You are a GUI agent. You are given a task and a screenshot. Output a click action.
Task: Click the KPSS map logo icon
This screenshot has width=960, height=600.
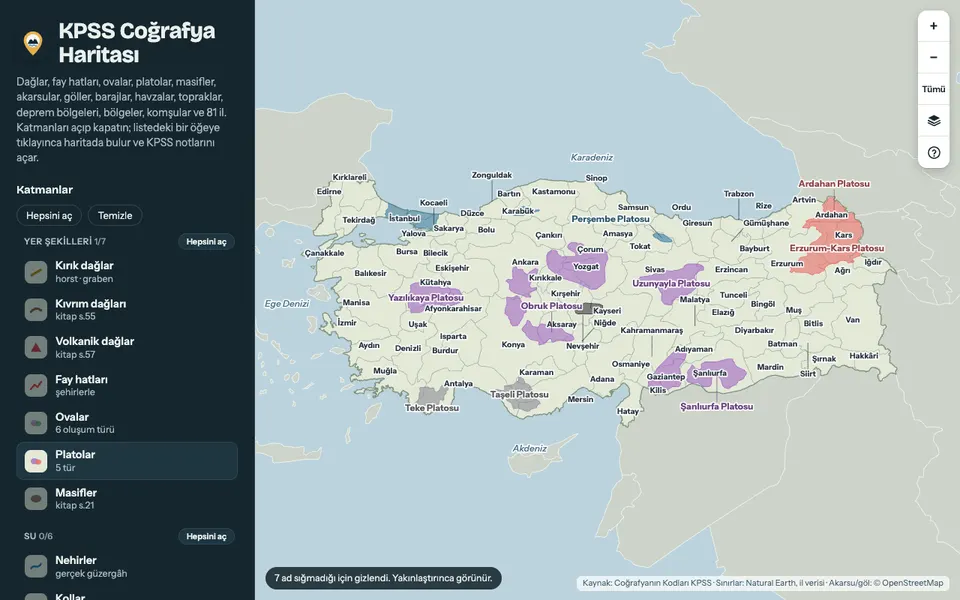tap(32, 43)
